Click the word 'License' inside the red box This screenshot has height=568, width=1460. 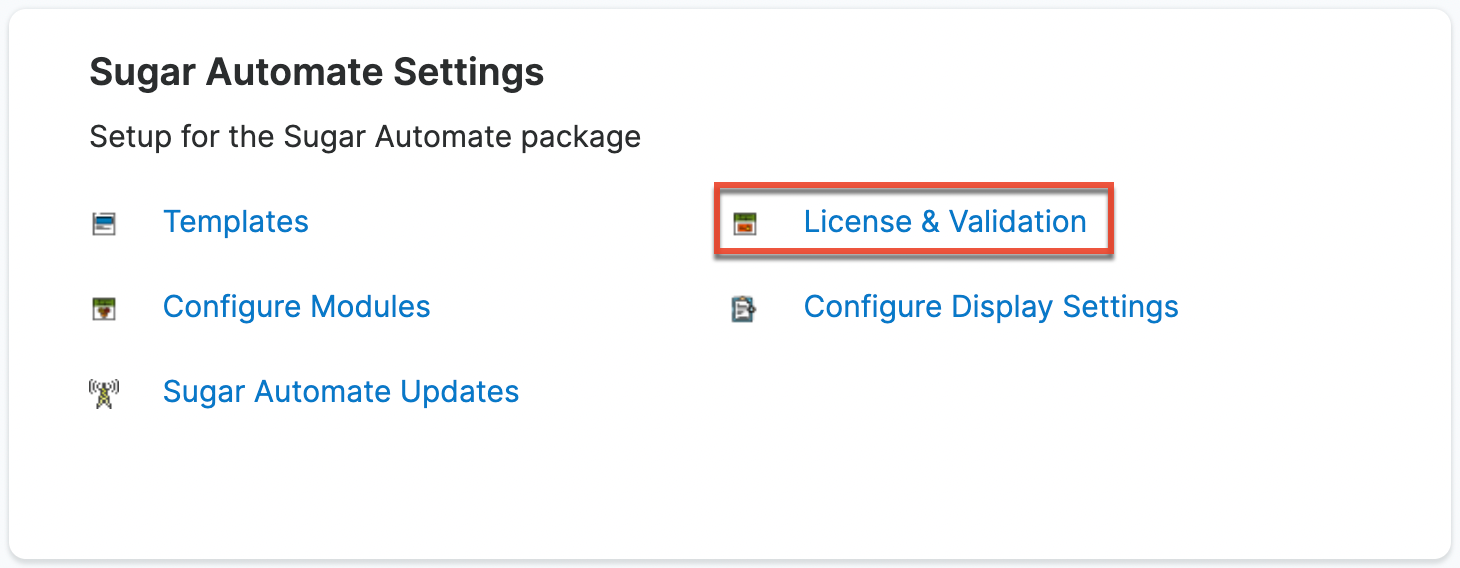pyautogui.click(x=858, y=222)
